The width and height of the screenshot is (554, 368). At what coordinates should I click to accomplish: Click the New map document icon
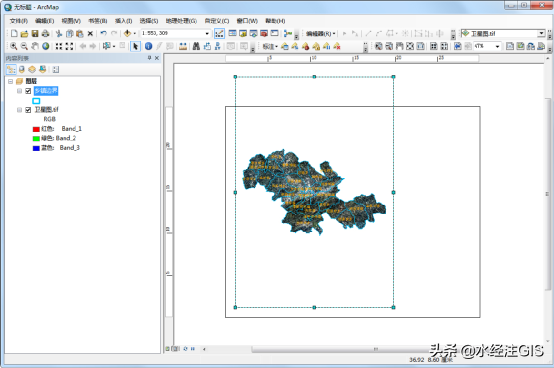(x=14, y=34)
